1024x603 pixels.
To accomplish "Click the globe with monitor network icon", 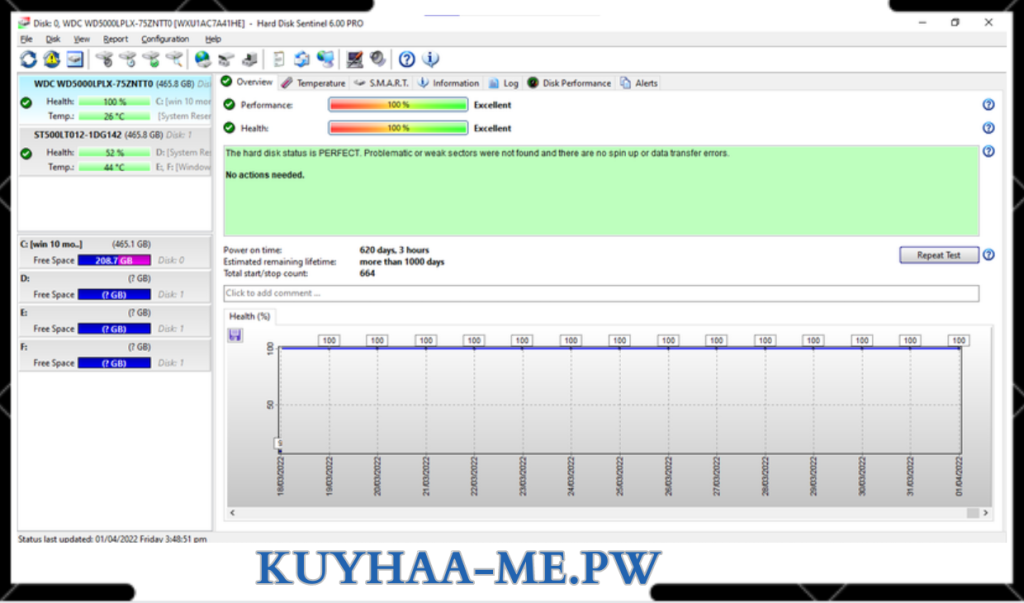I will [325, 59].
